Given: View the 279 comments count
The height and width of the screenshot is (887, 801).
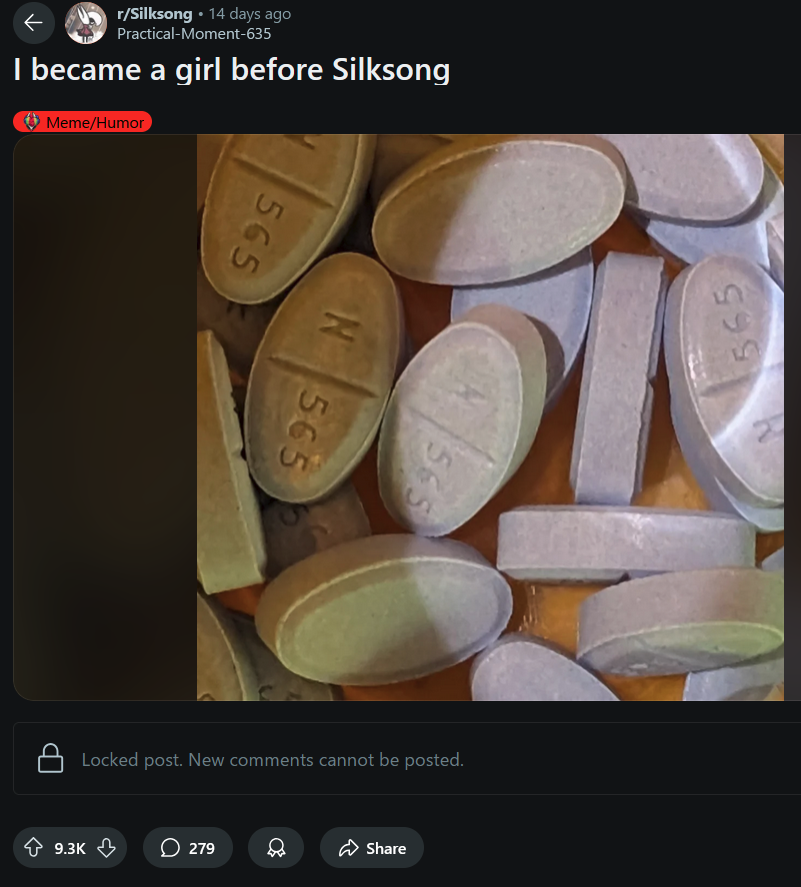Looking at the screenshot, I should click(201, 848).
